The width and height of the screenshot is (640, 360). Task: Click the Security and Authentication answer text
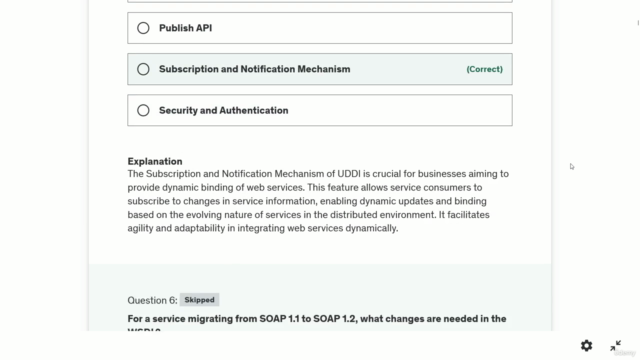pos(224,110)
